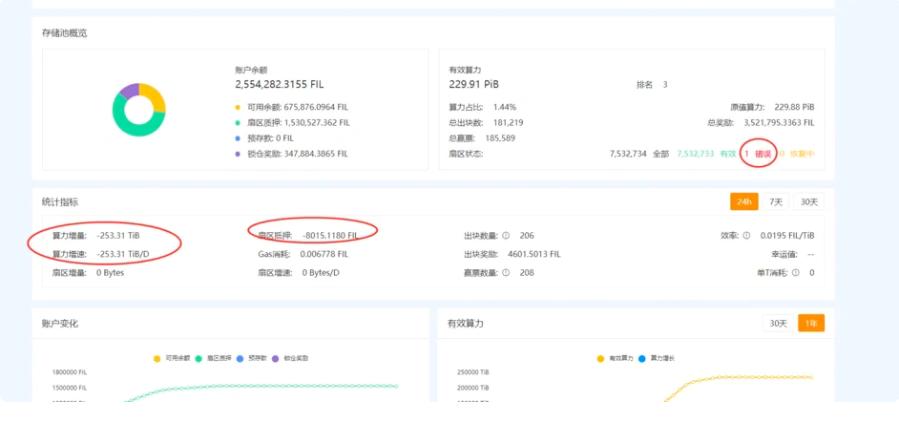This screenshot has height=425, width=899.
Task: Click the info icon next to 单T消耗
Action: coord(795,273)
